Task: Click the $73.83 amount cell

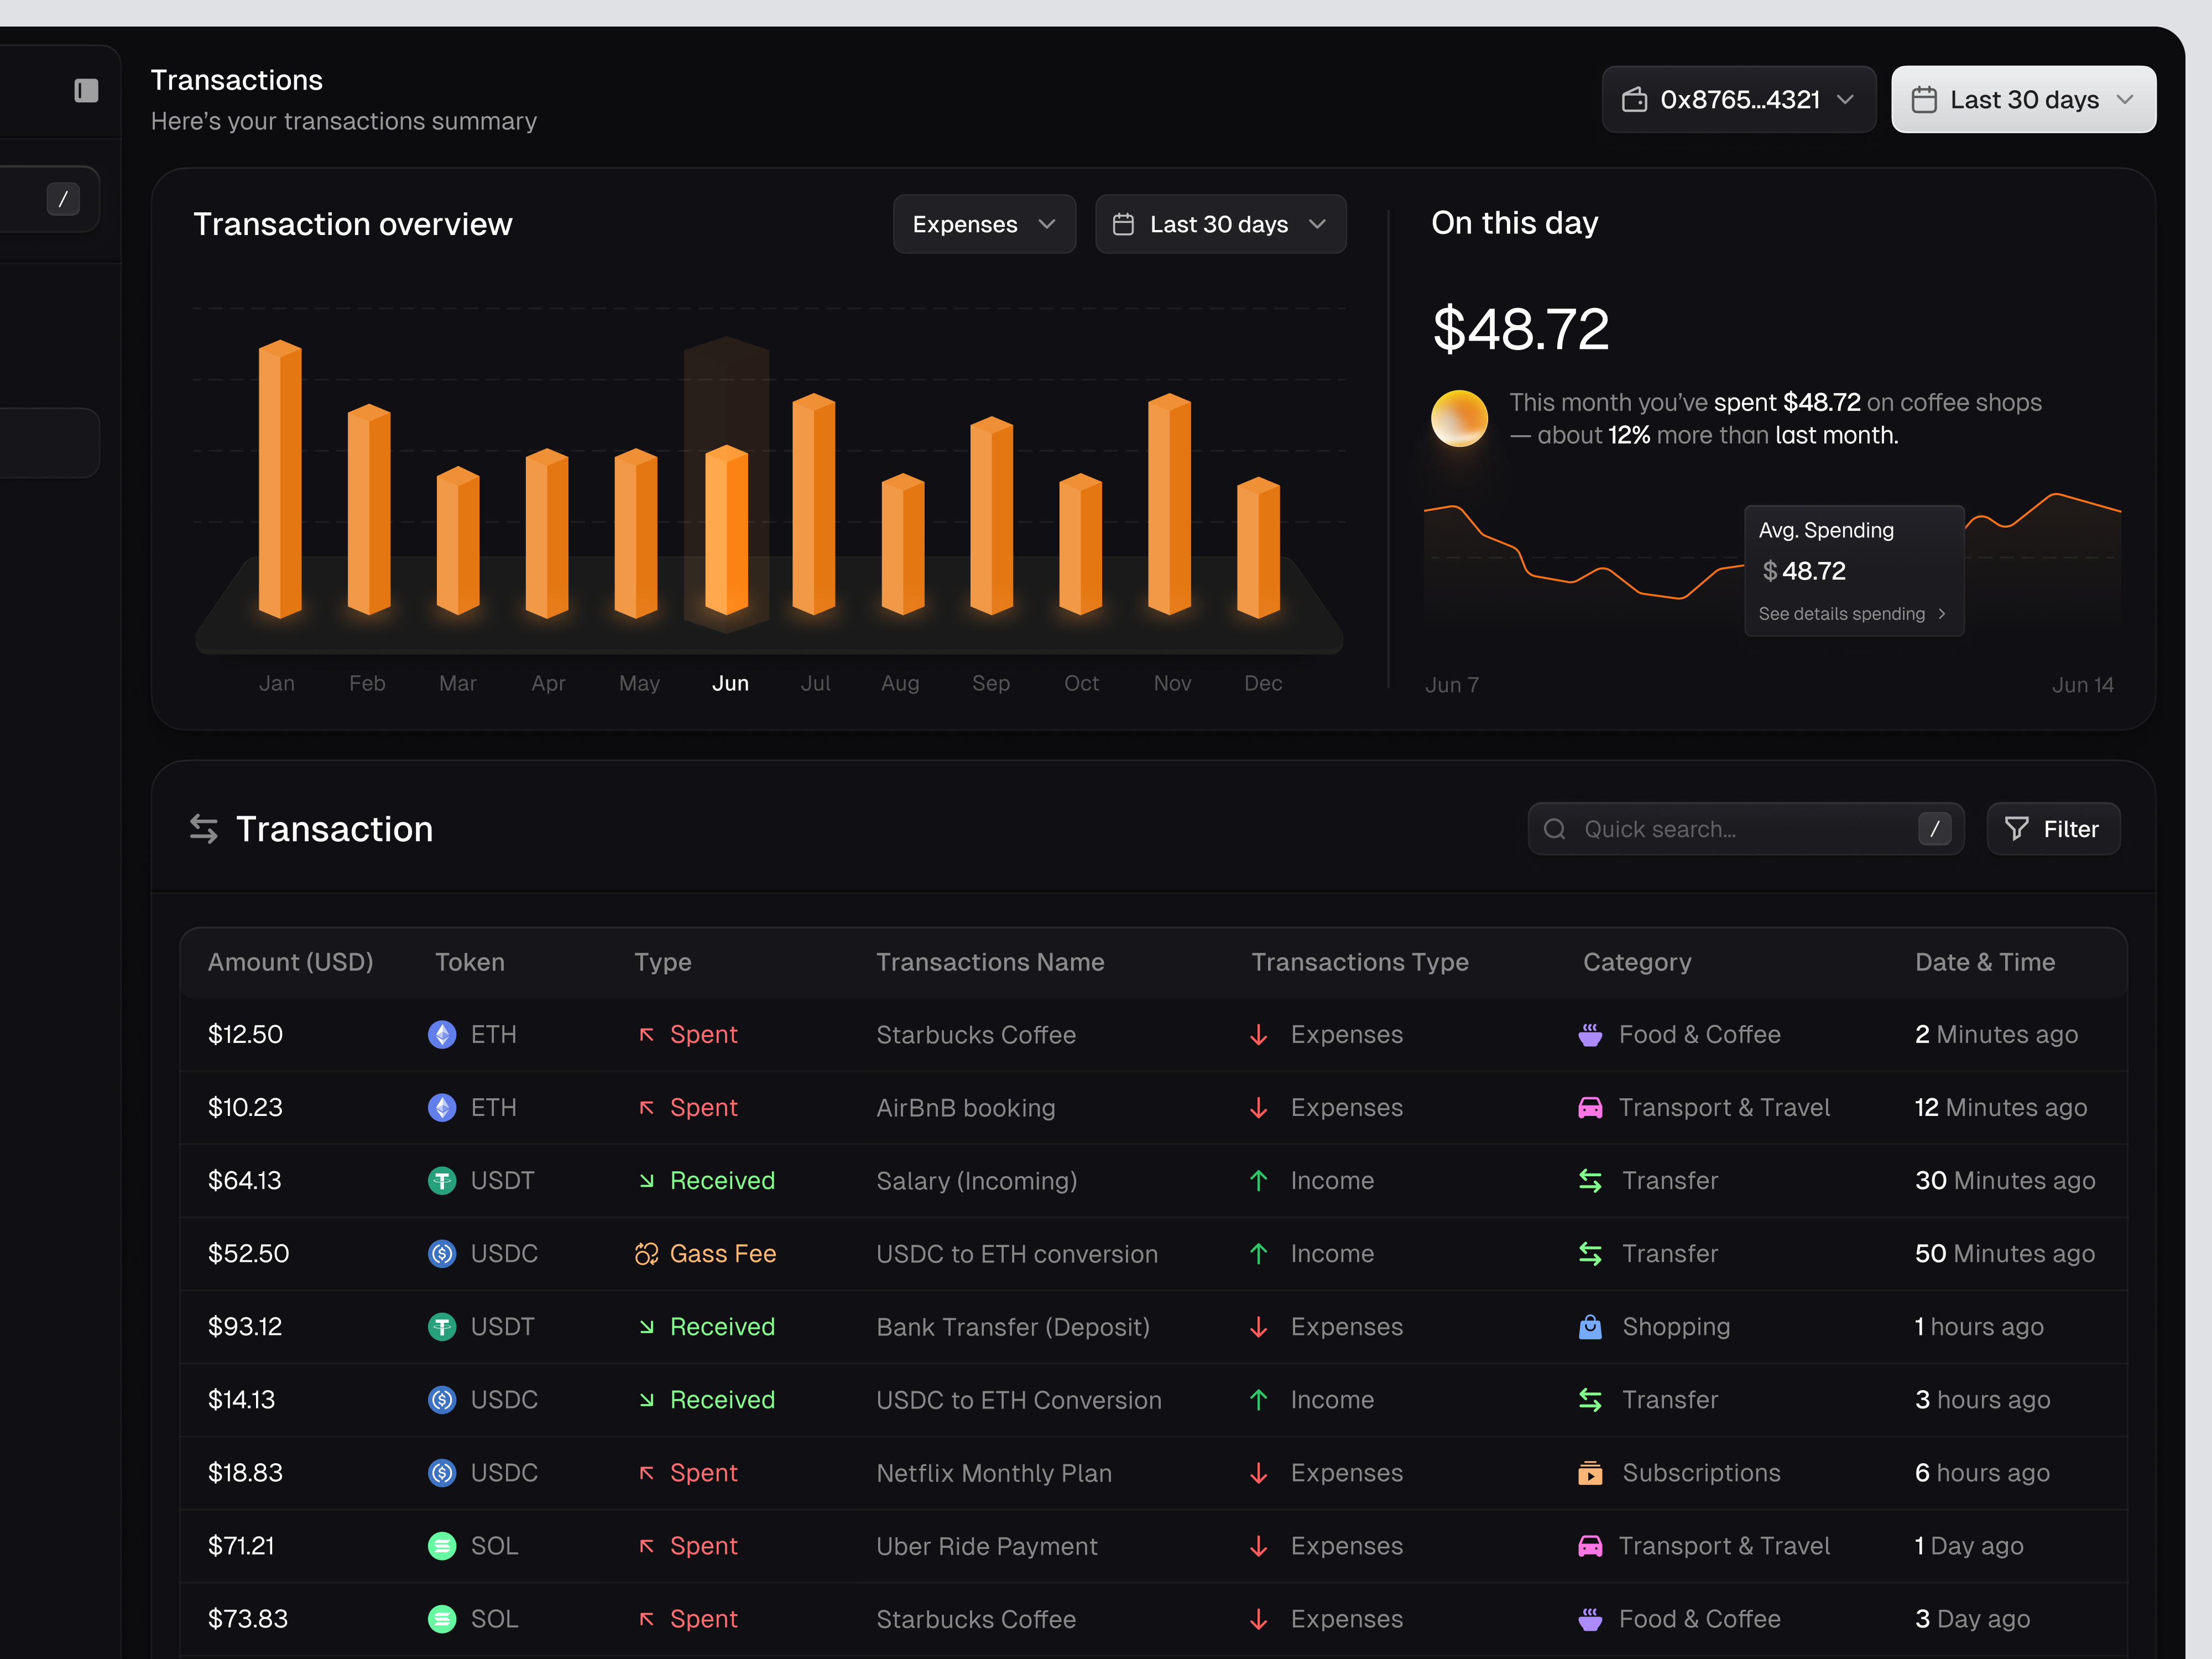Action: point(247,1618)
